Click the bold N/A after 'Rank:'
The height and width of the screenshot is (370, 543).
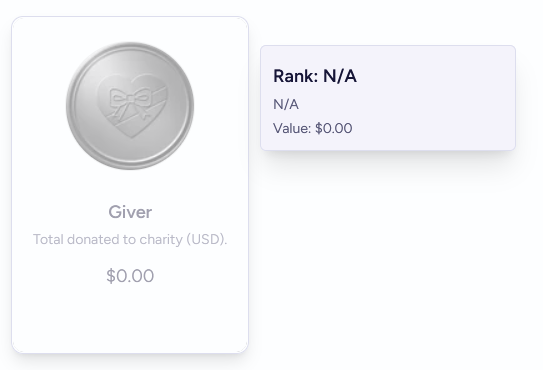point(340,76)
